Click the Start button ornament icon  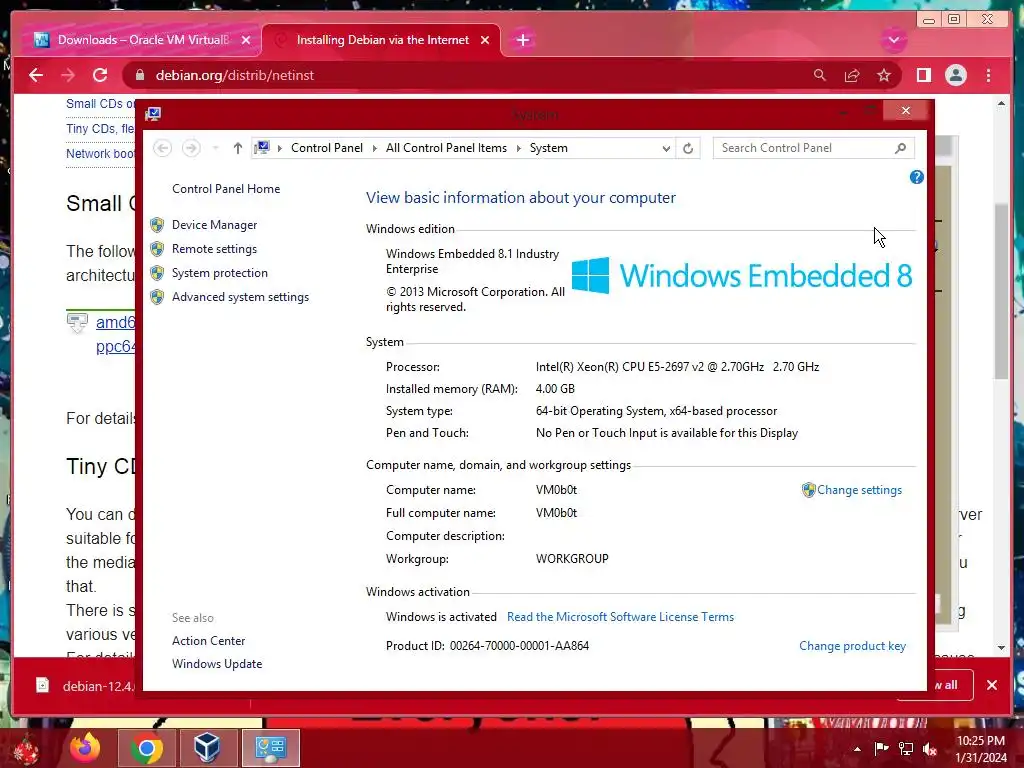(x=26, y=748)
